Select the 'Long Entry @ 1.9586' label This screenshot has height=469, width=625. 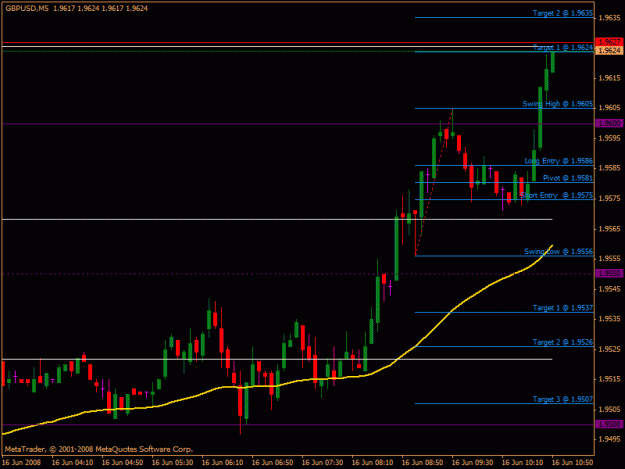click(x=558, y=161)
